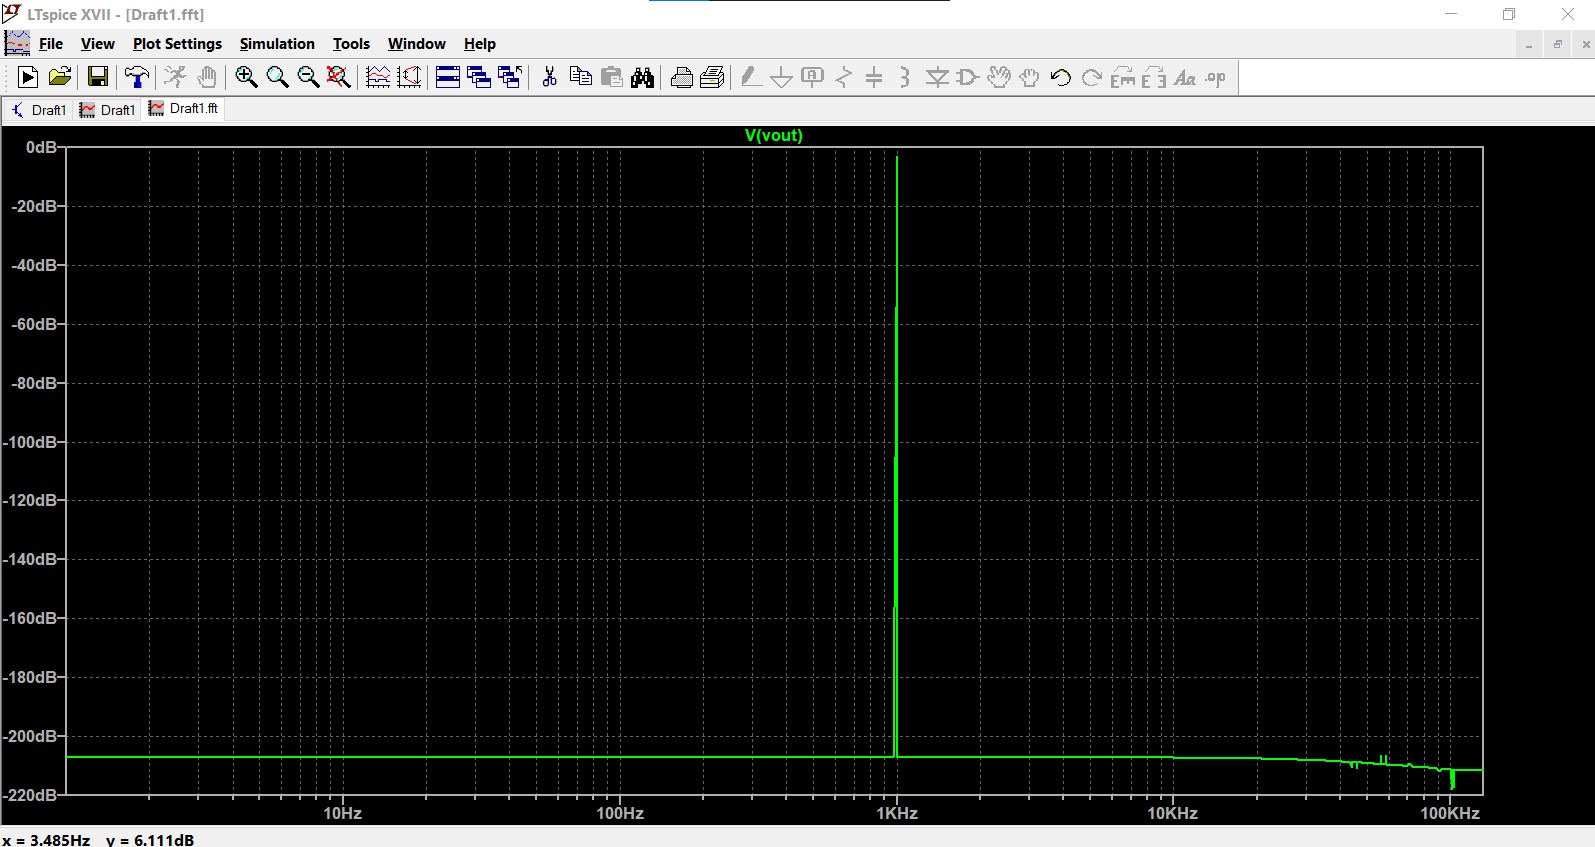Click the Run simulation icon
The width and height of the screenshot is (1595, 847).
click(x=28, y=77)
